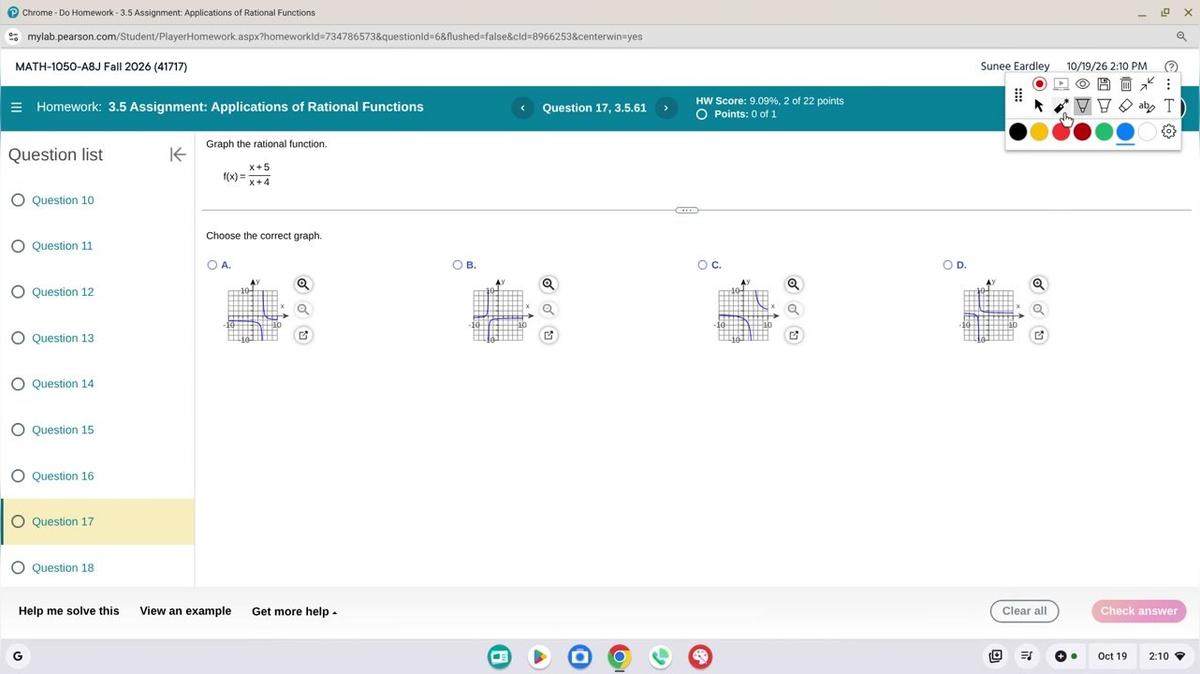Select answer option D radio button
The image size is (1200, 674).
point(947,265)
